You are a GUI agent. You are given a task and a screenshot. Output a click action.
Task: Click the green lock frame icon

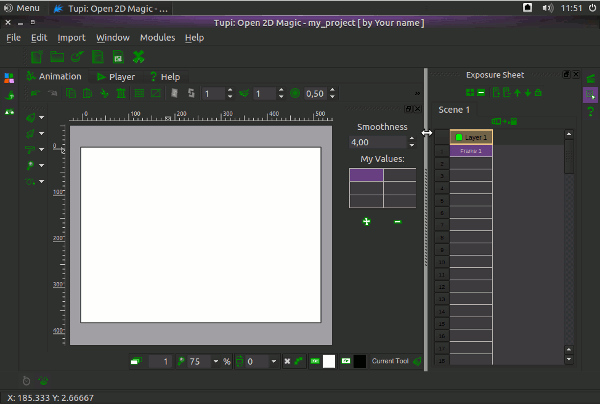tap(539, 93)
